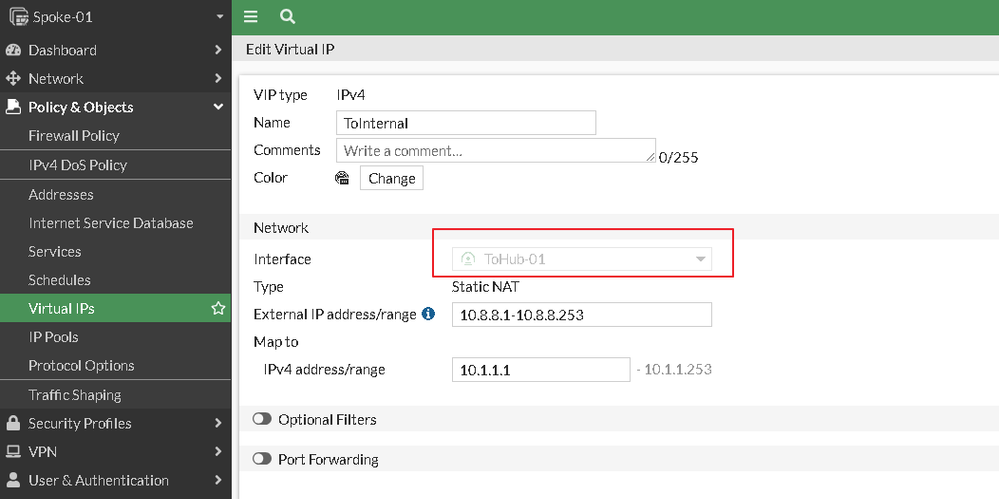Click the VPN monitor icon in the sidebar
This screenshot has width=999, height=499.
13,451
